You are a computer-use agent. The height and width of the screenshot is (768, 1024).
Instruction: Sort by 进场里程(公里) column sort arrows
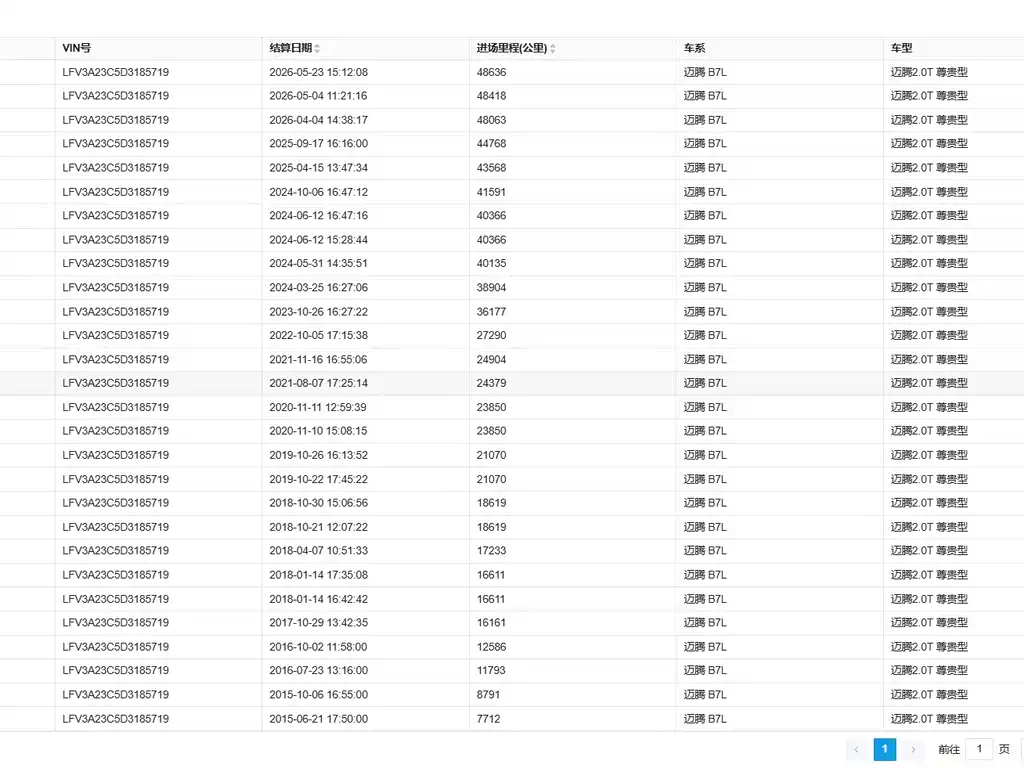pyautogui.click(x=552, y=48)
